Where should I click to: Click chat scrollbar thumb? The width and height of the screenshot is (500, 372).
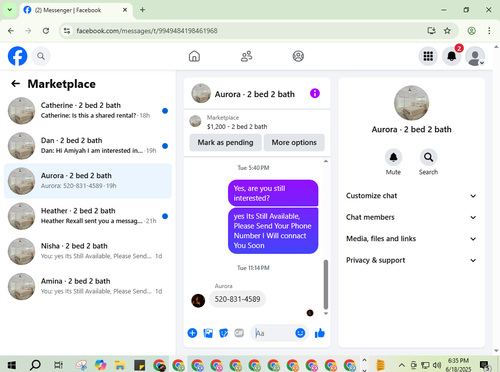[326, 284]
